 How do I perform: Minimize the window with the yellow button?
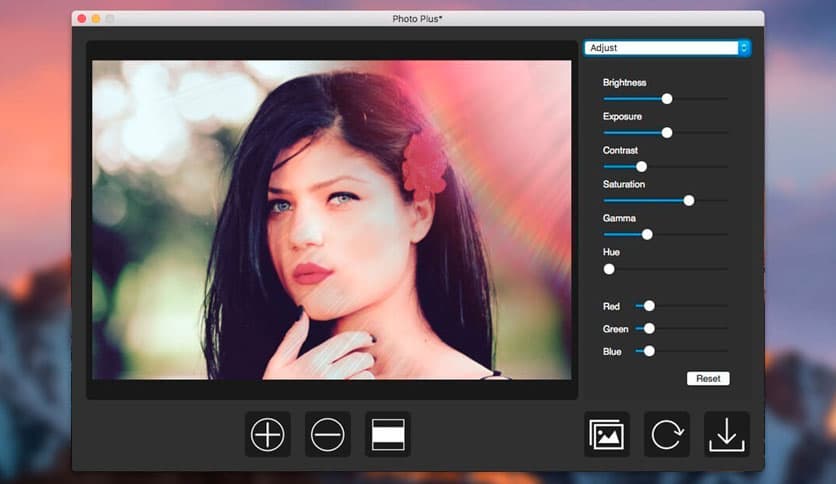96,19
